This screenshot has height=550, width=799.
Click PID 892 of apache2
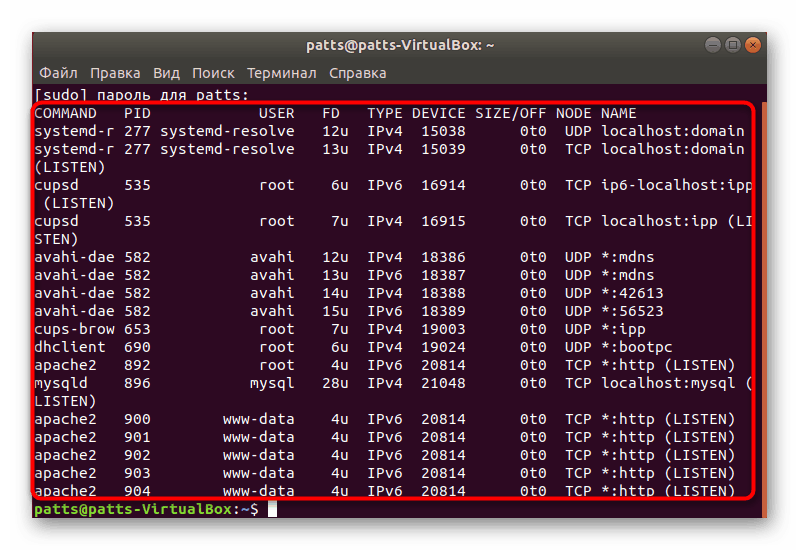[x=137, y=365]
